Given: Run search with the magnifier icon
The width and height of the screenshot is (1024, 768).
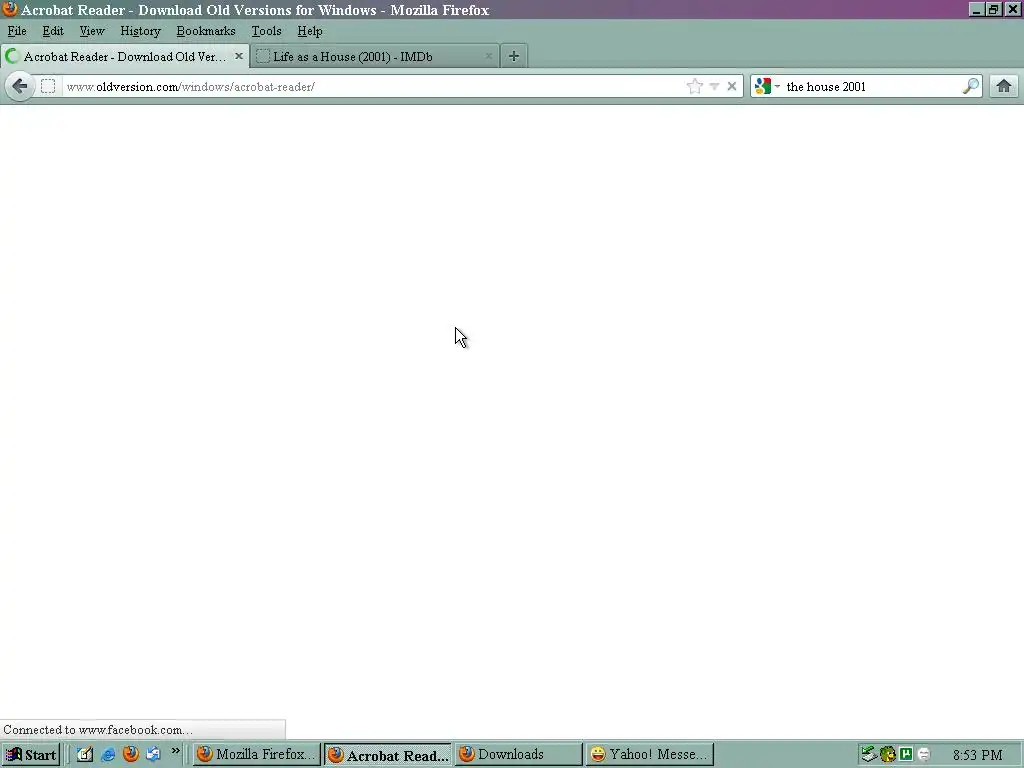Looking at the screenshot, I should [x=971, y=86].
